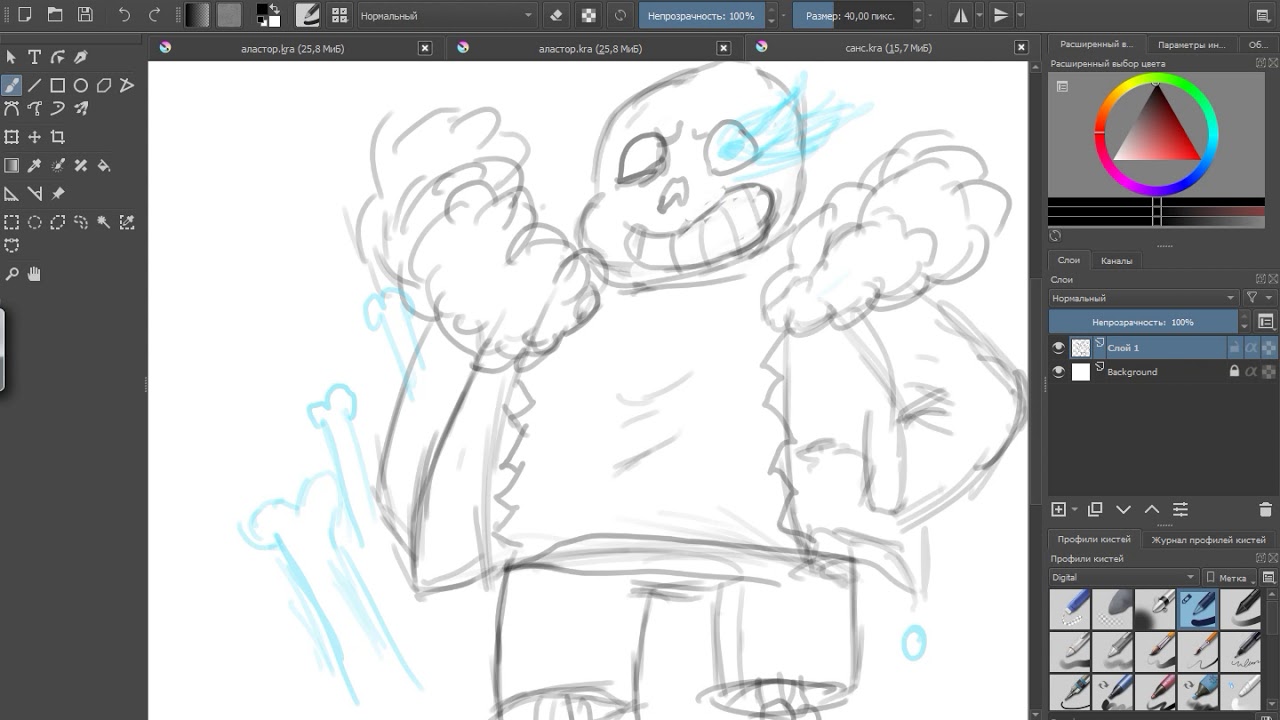Image resolution: width=1280 pixels, height=720 pixels.
Task: Select the Color Picker eyedropper tool
Action: click(x=35, y=166)
